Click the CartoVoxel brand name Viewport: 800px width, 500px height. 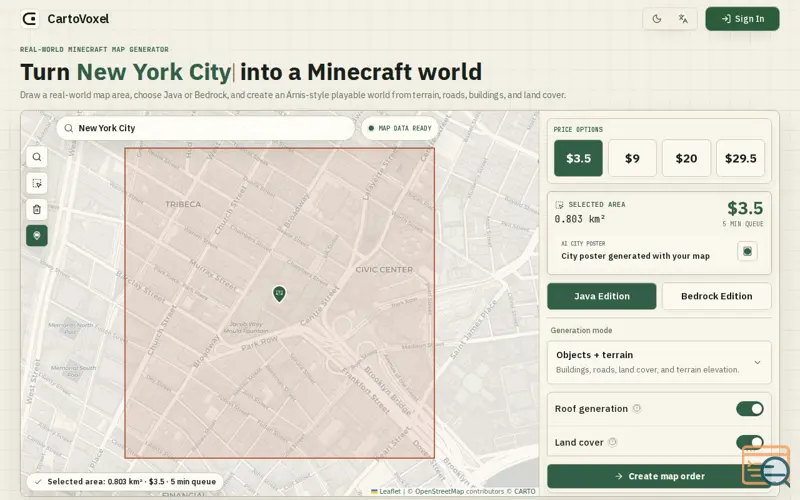(78, 19)
